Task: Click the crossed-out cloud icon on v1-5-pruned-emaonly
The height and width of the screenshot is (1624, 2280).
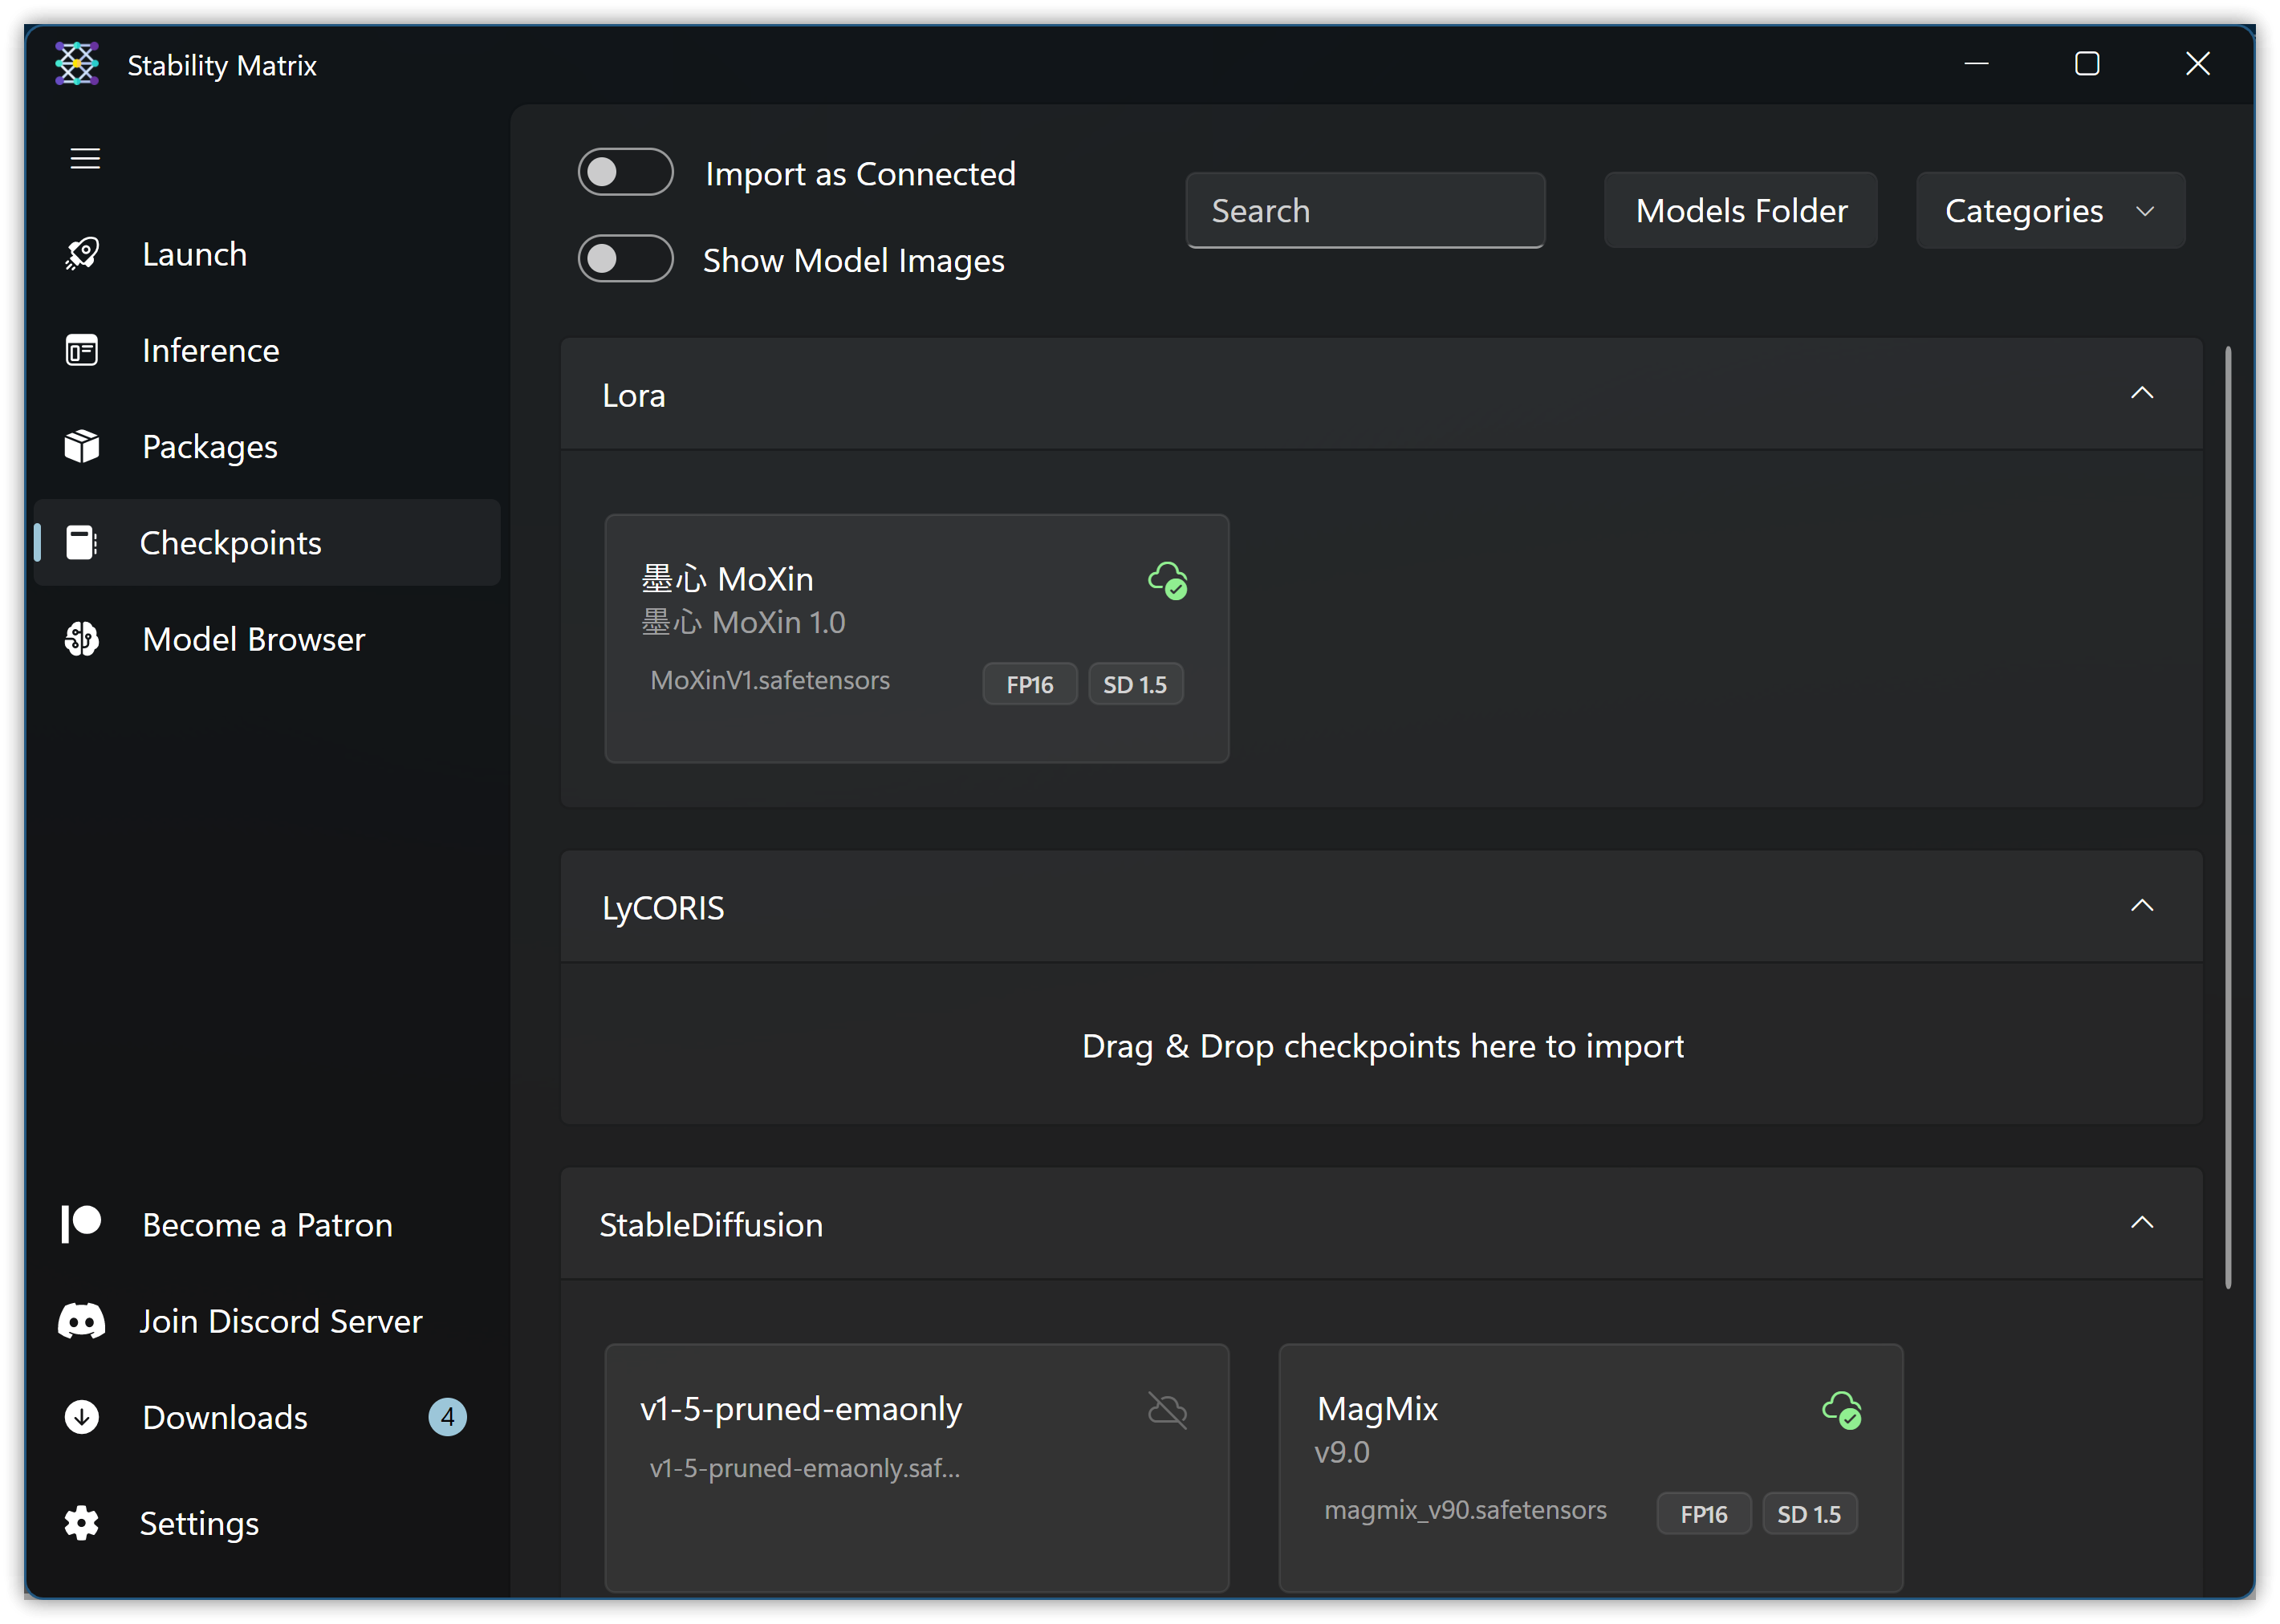Action: click(x=1166, y=1410)
